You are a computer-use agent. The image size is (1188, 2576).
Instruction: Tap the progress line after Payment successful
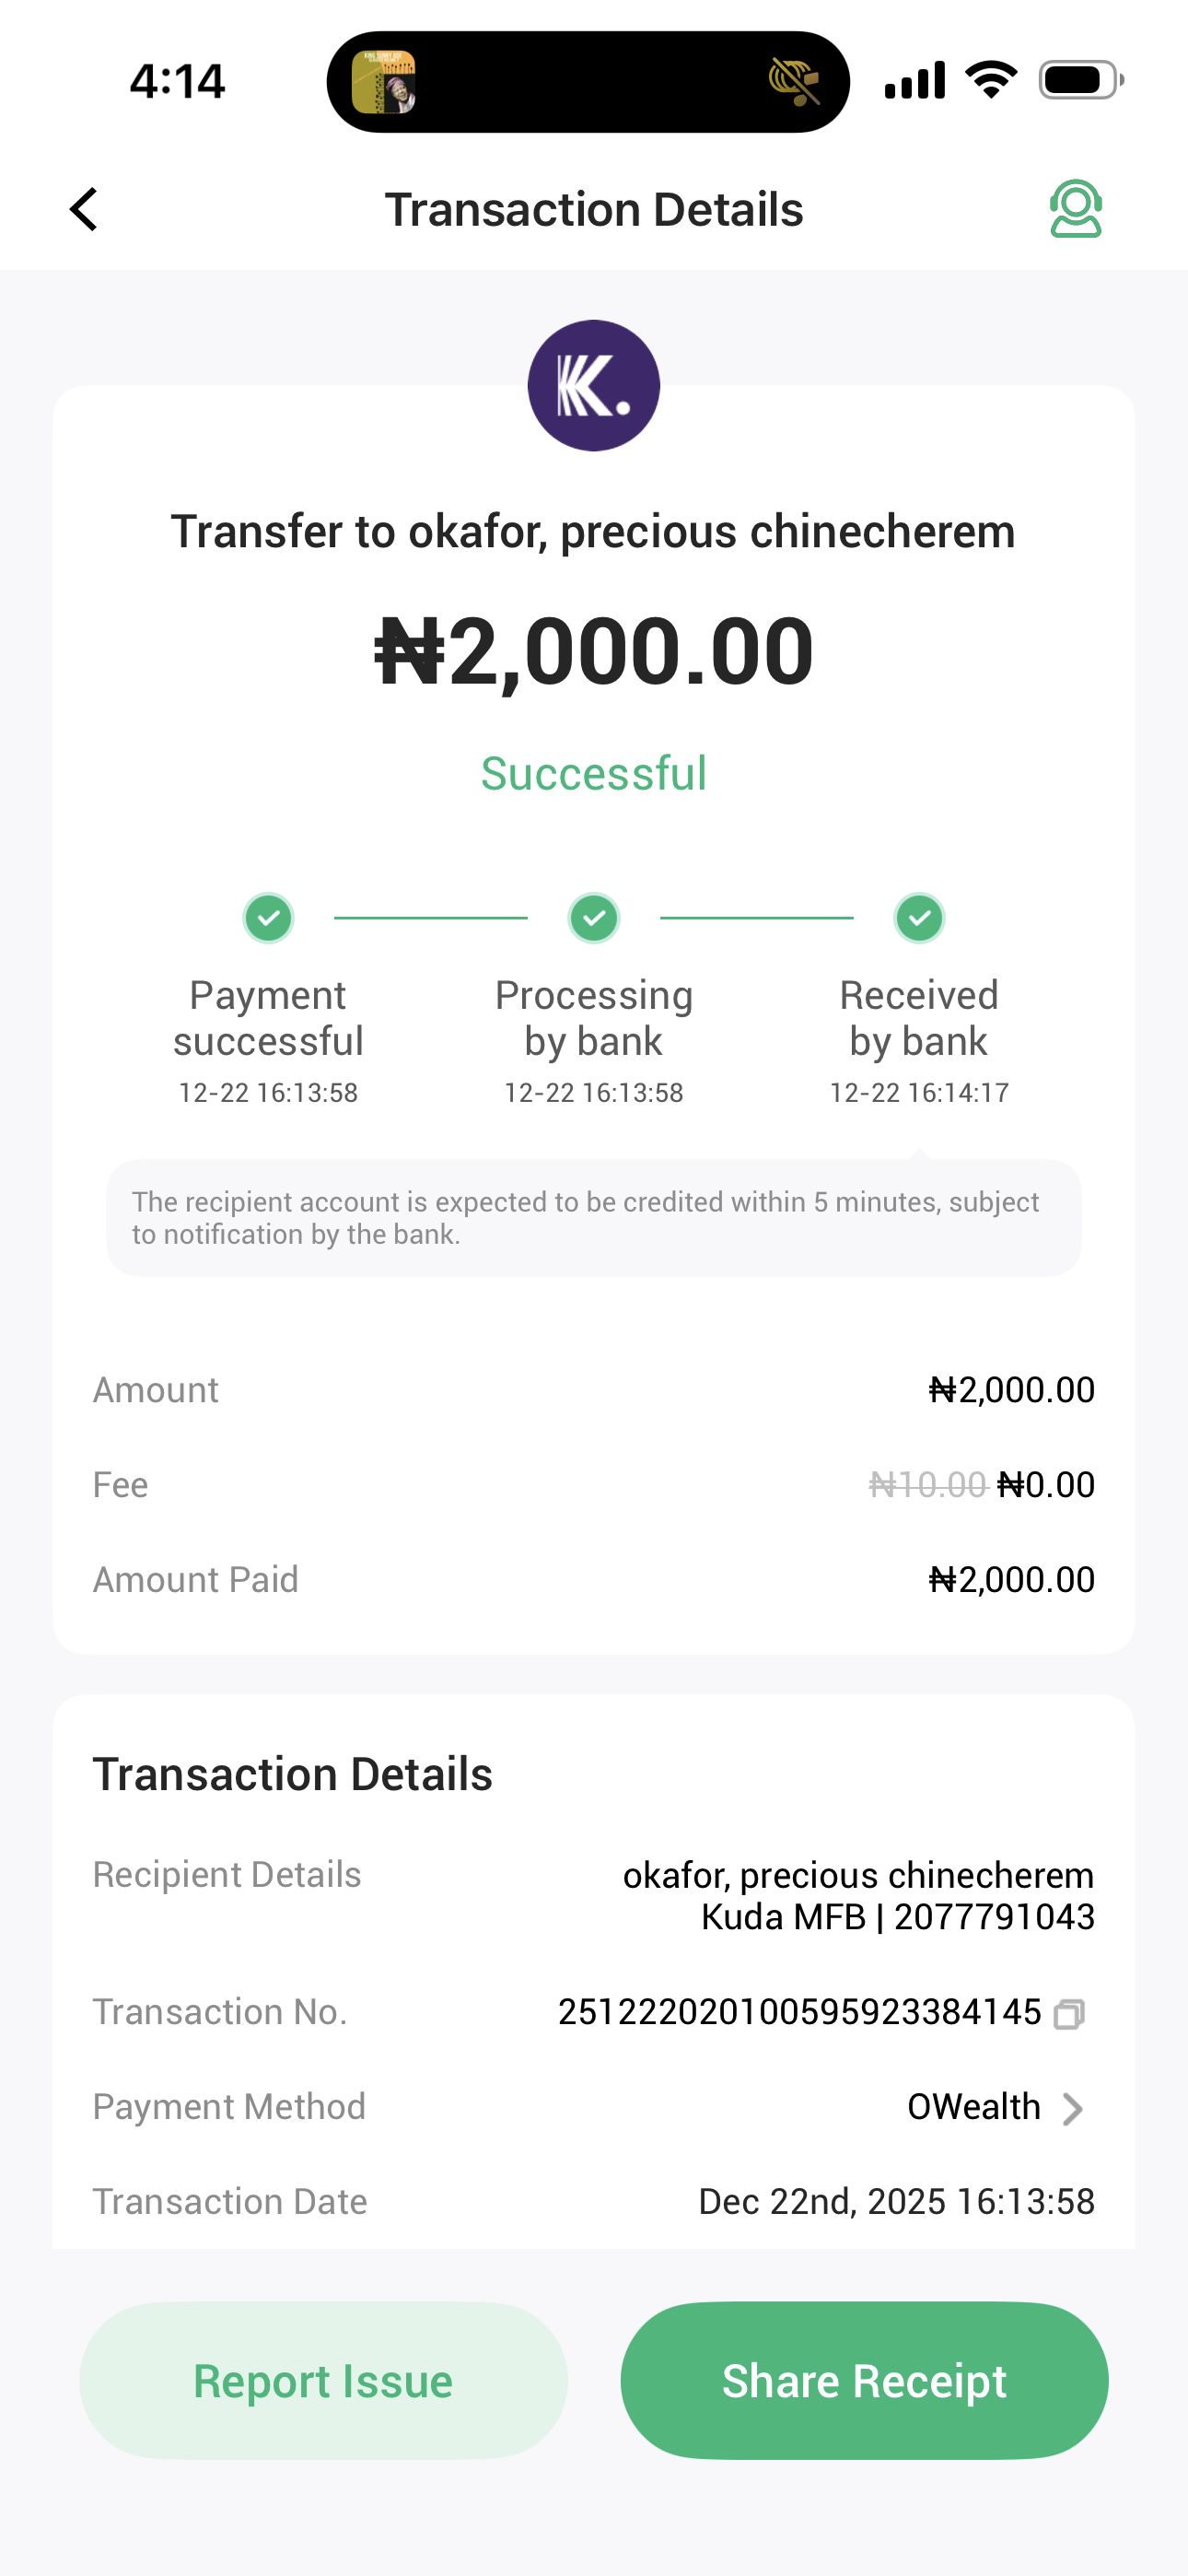pyautogui.click(x=430, y=918)
